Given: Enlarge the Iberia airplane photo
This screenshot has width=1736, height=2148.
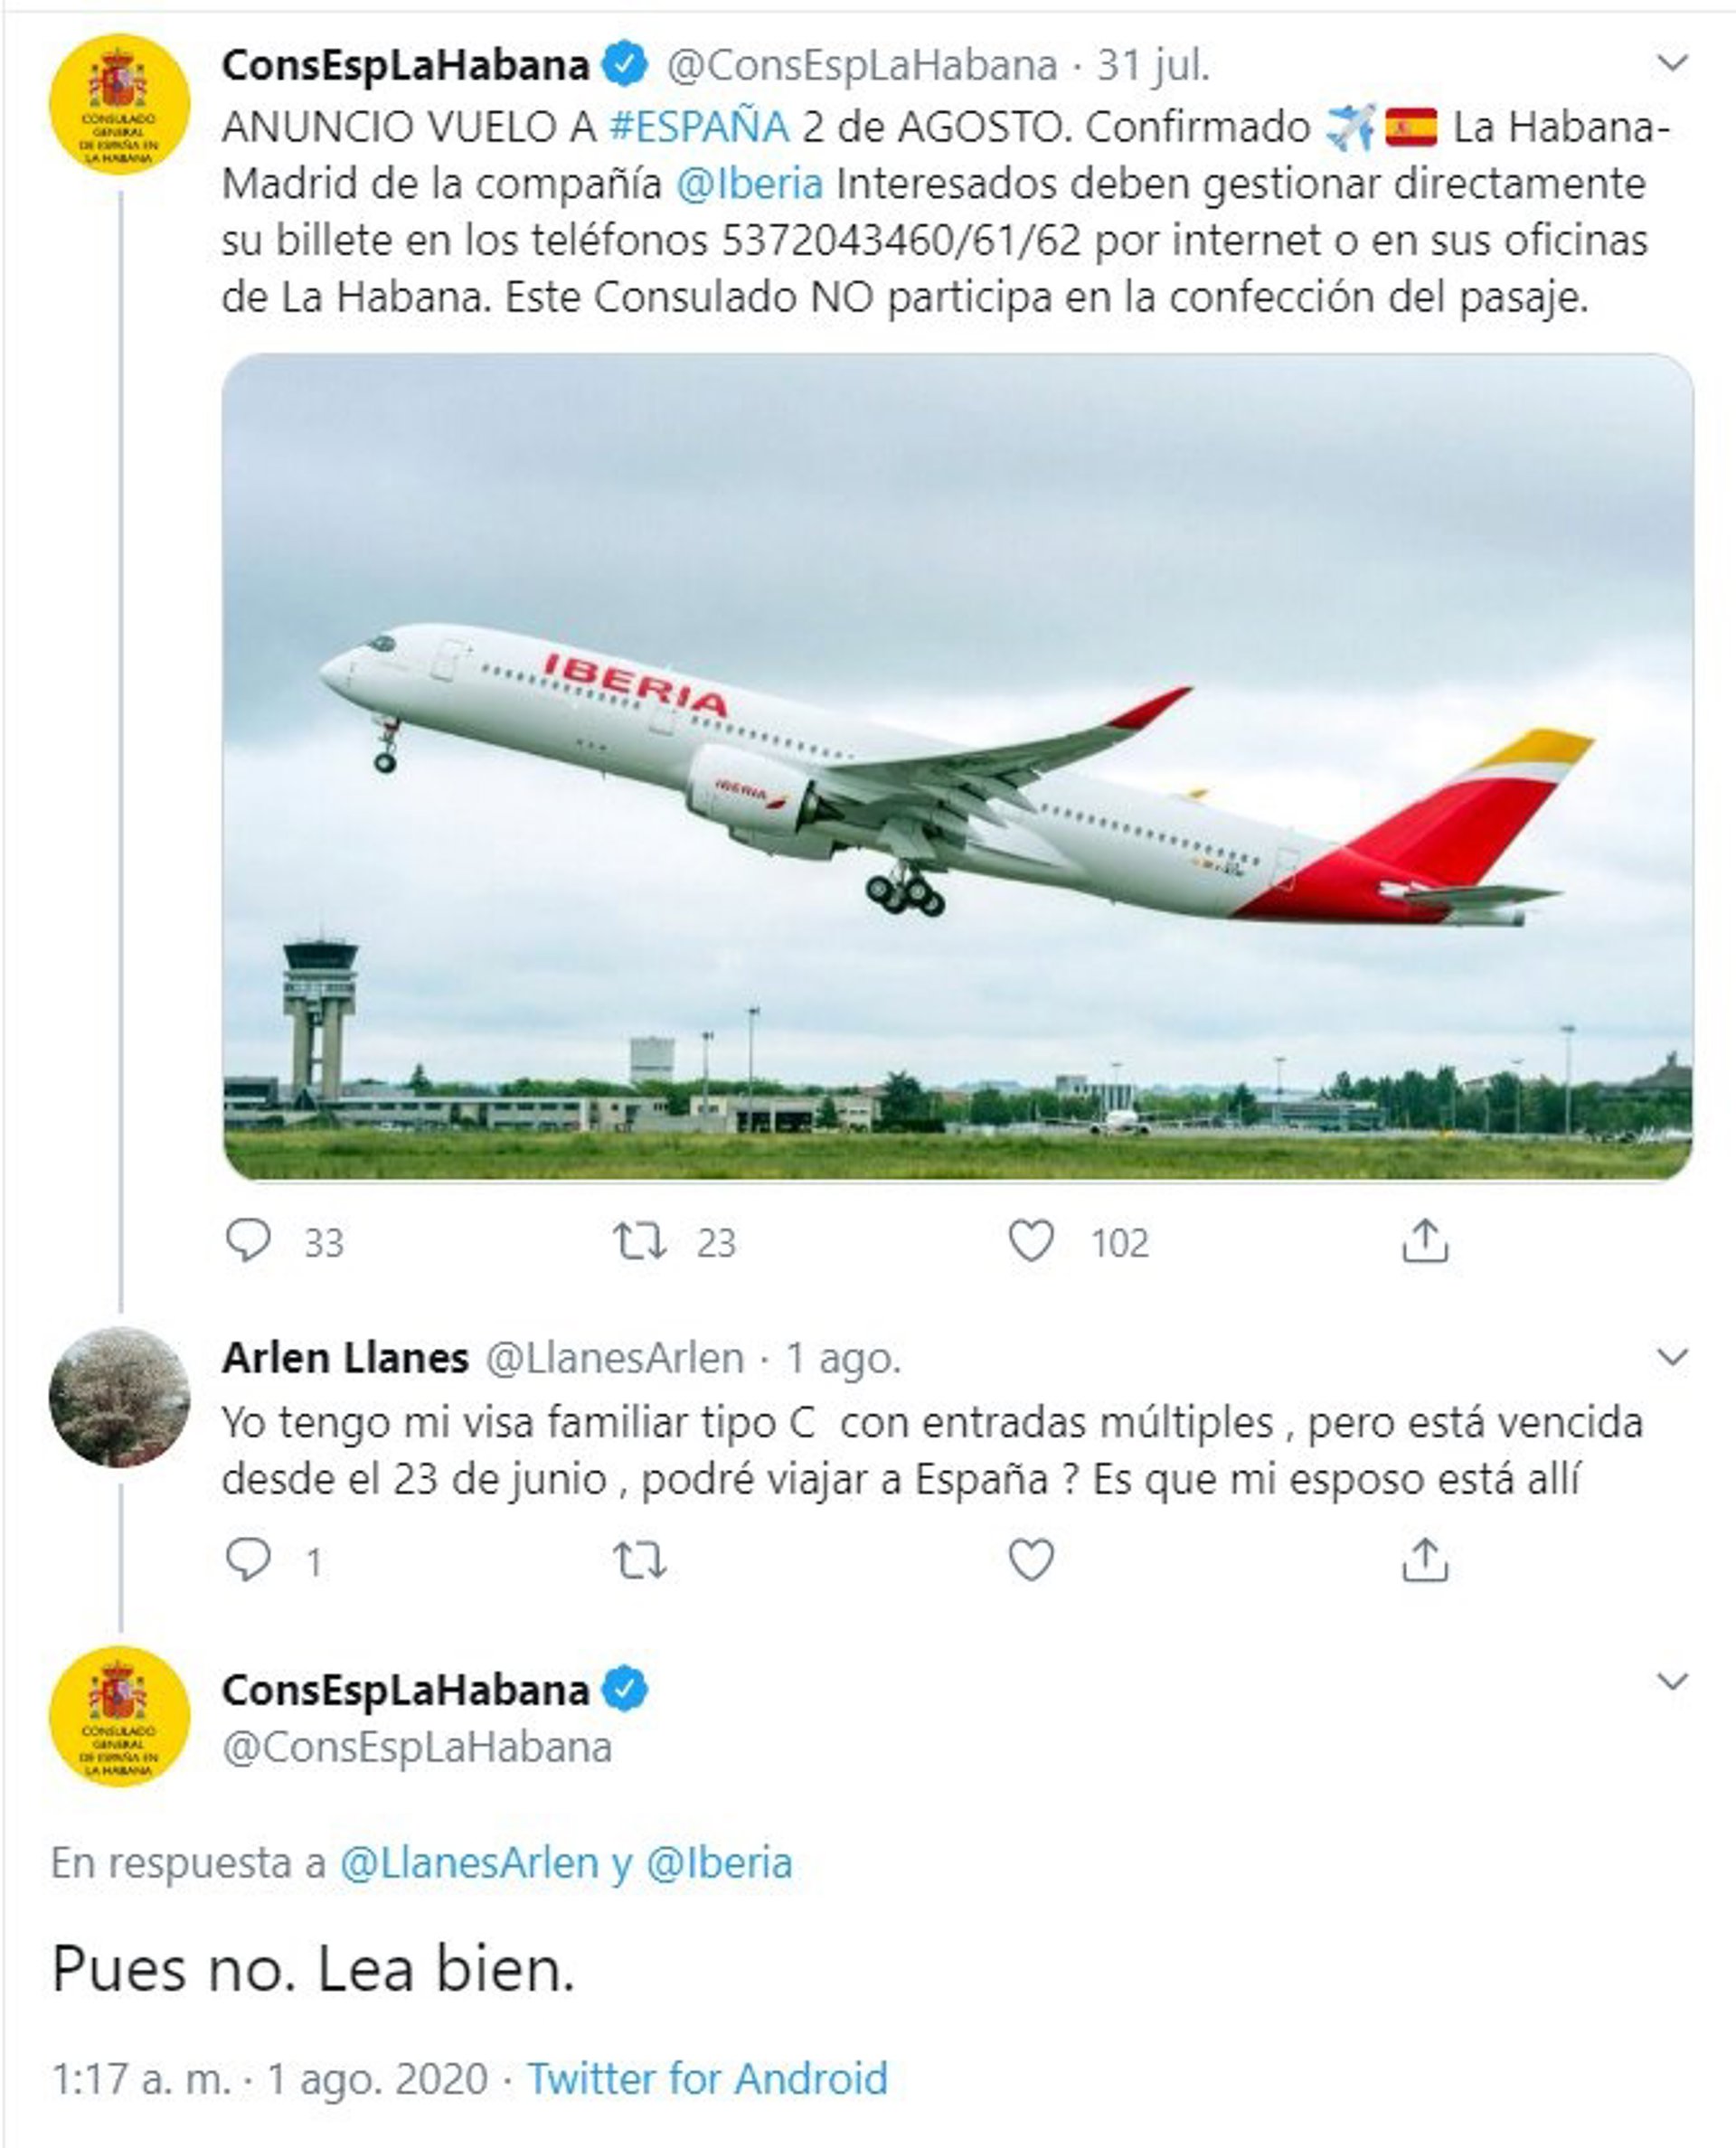Looking at the screenshot, I should pos(957,767).
